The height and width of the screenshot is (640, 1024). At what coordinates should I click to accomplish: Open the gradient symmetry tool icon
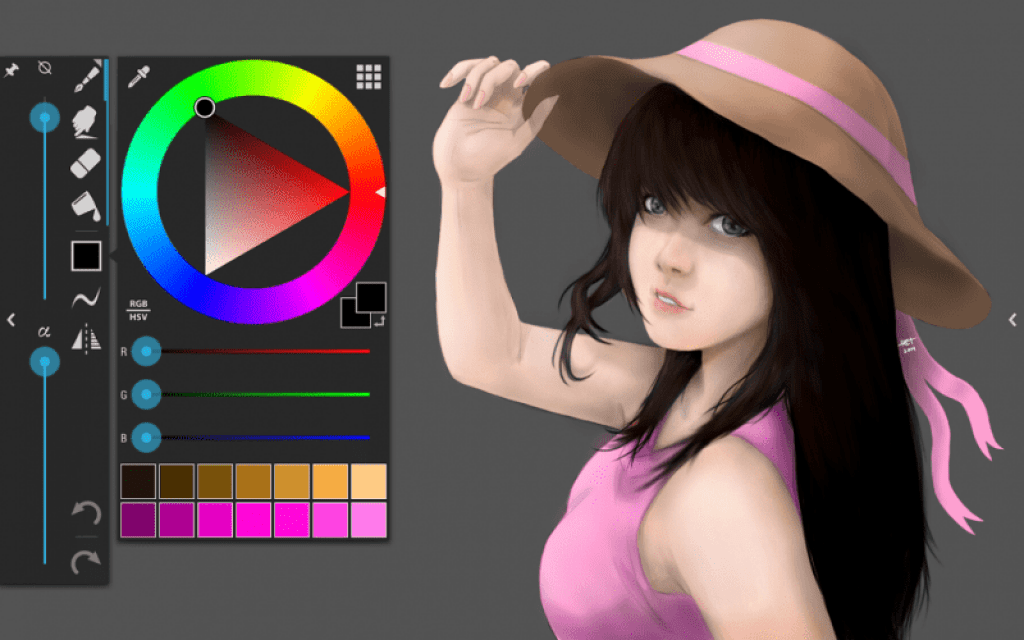coord(88,336)
